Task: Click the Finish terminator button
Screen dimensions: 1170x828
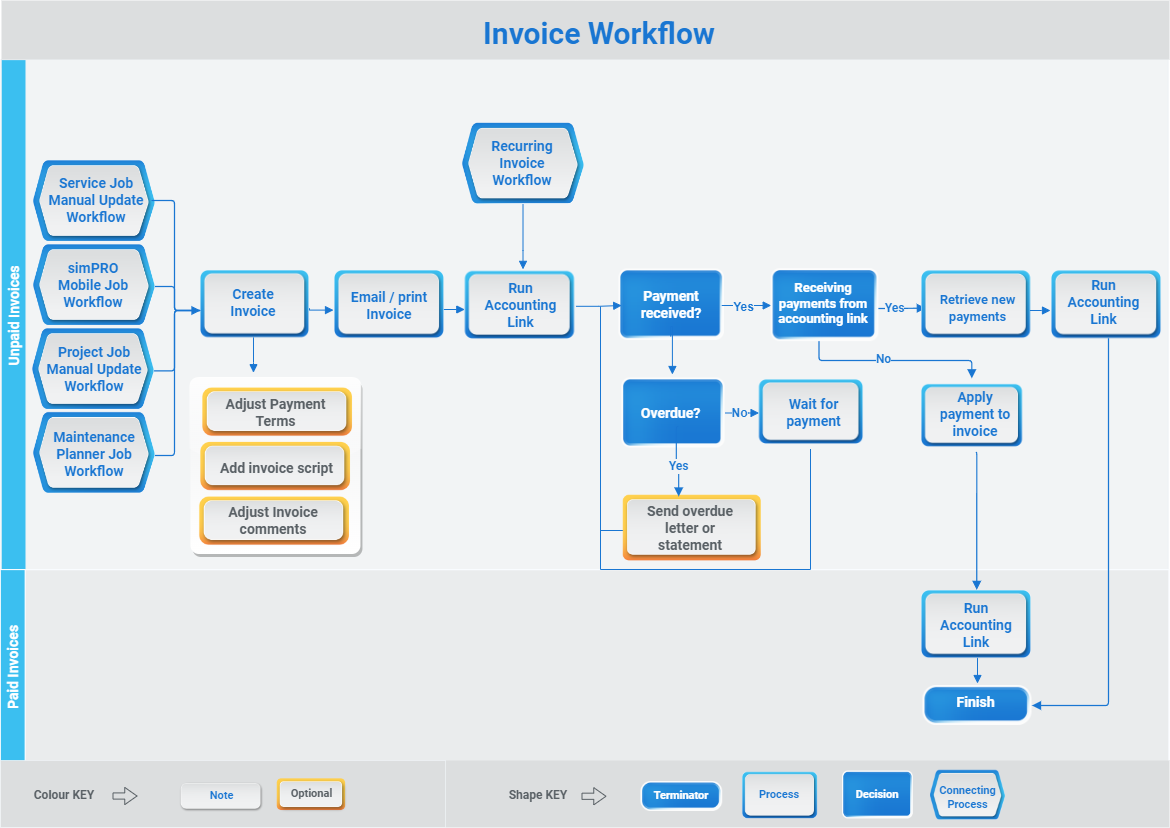Action: [x=975, y=703]
